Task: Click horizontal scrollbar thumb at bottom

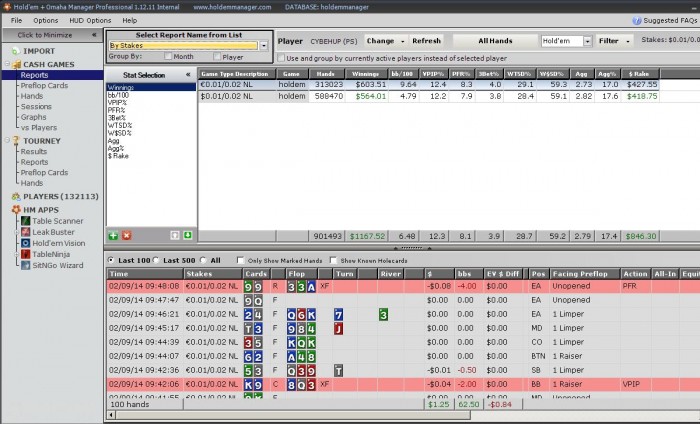Action: pyautogui.click(x=293, y=415)
